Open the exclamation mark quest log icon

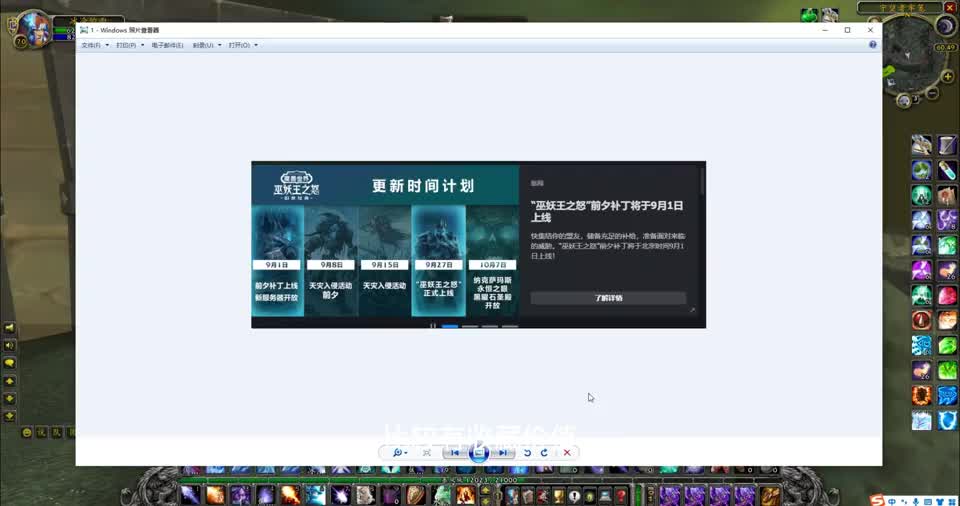pyautogui.click(x=574, y=495)
